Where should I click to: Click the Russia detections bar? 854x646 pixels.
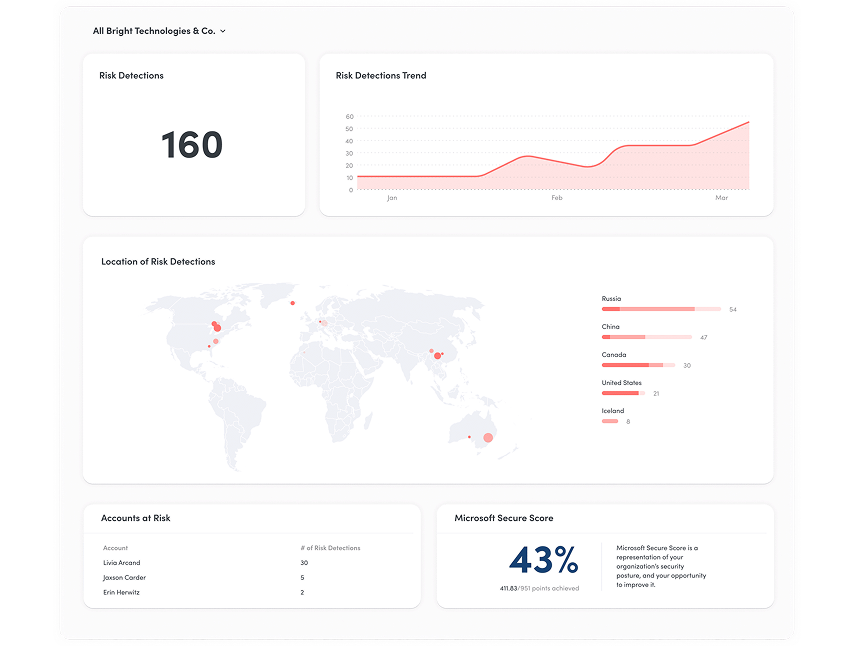(x=660, y=309)
